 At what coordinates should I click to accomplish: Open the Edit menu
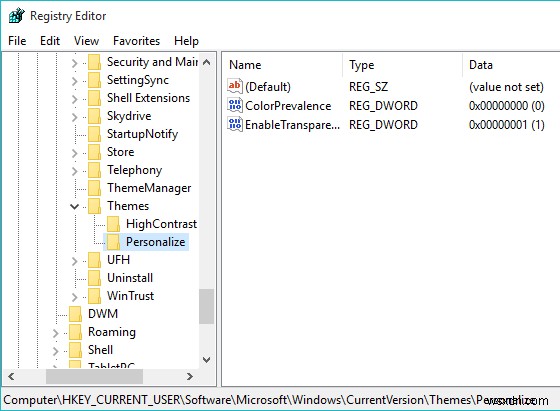coord(50,41)
